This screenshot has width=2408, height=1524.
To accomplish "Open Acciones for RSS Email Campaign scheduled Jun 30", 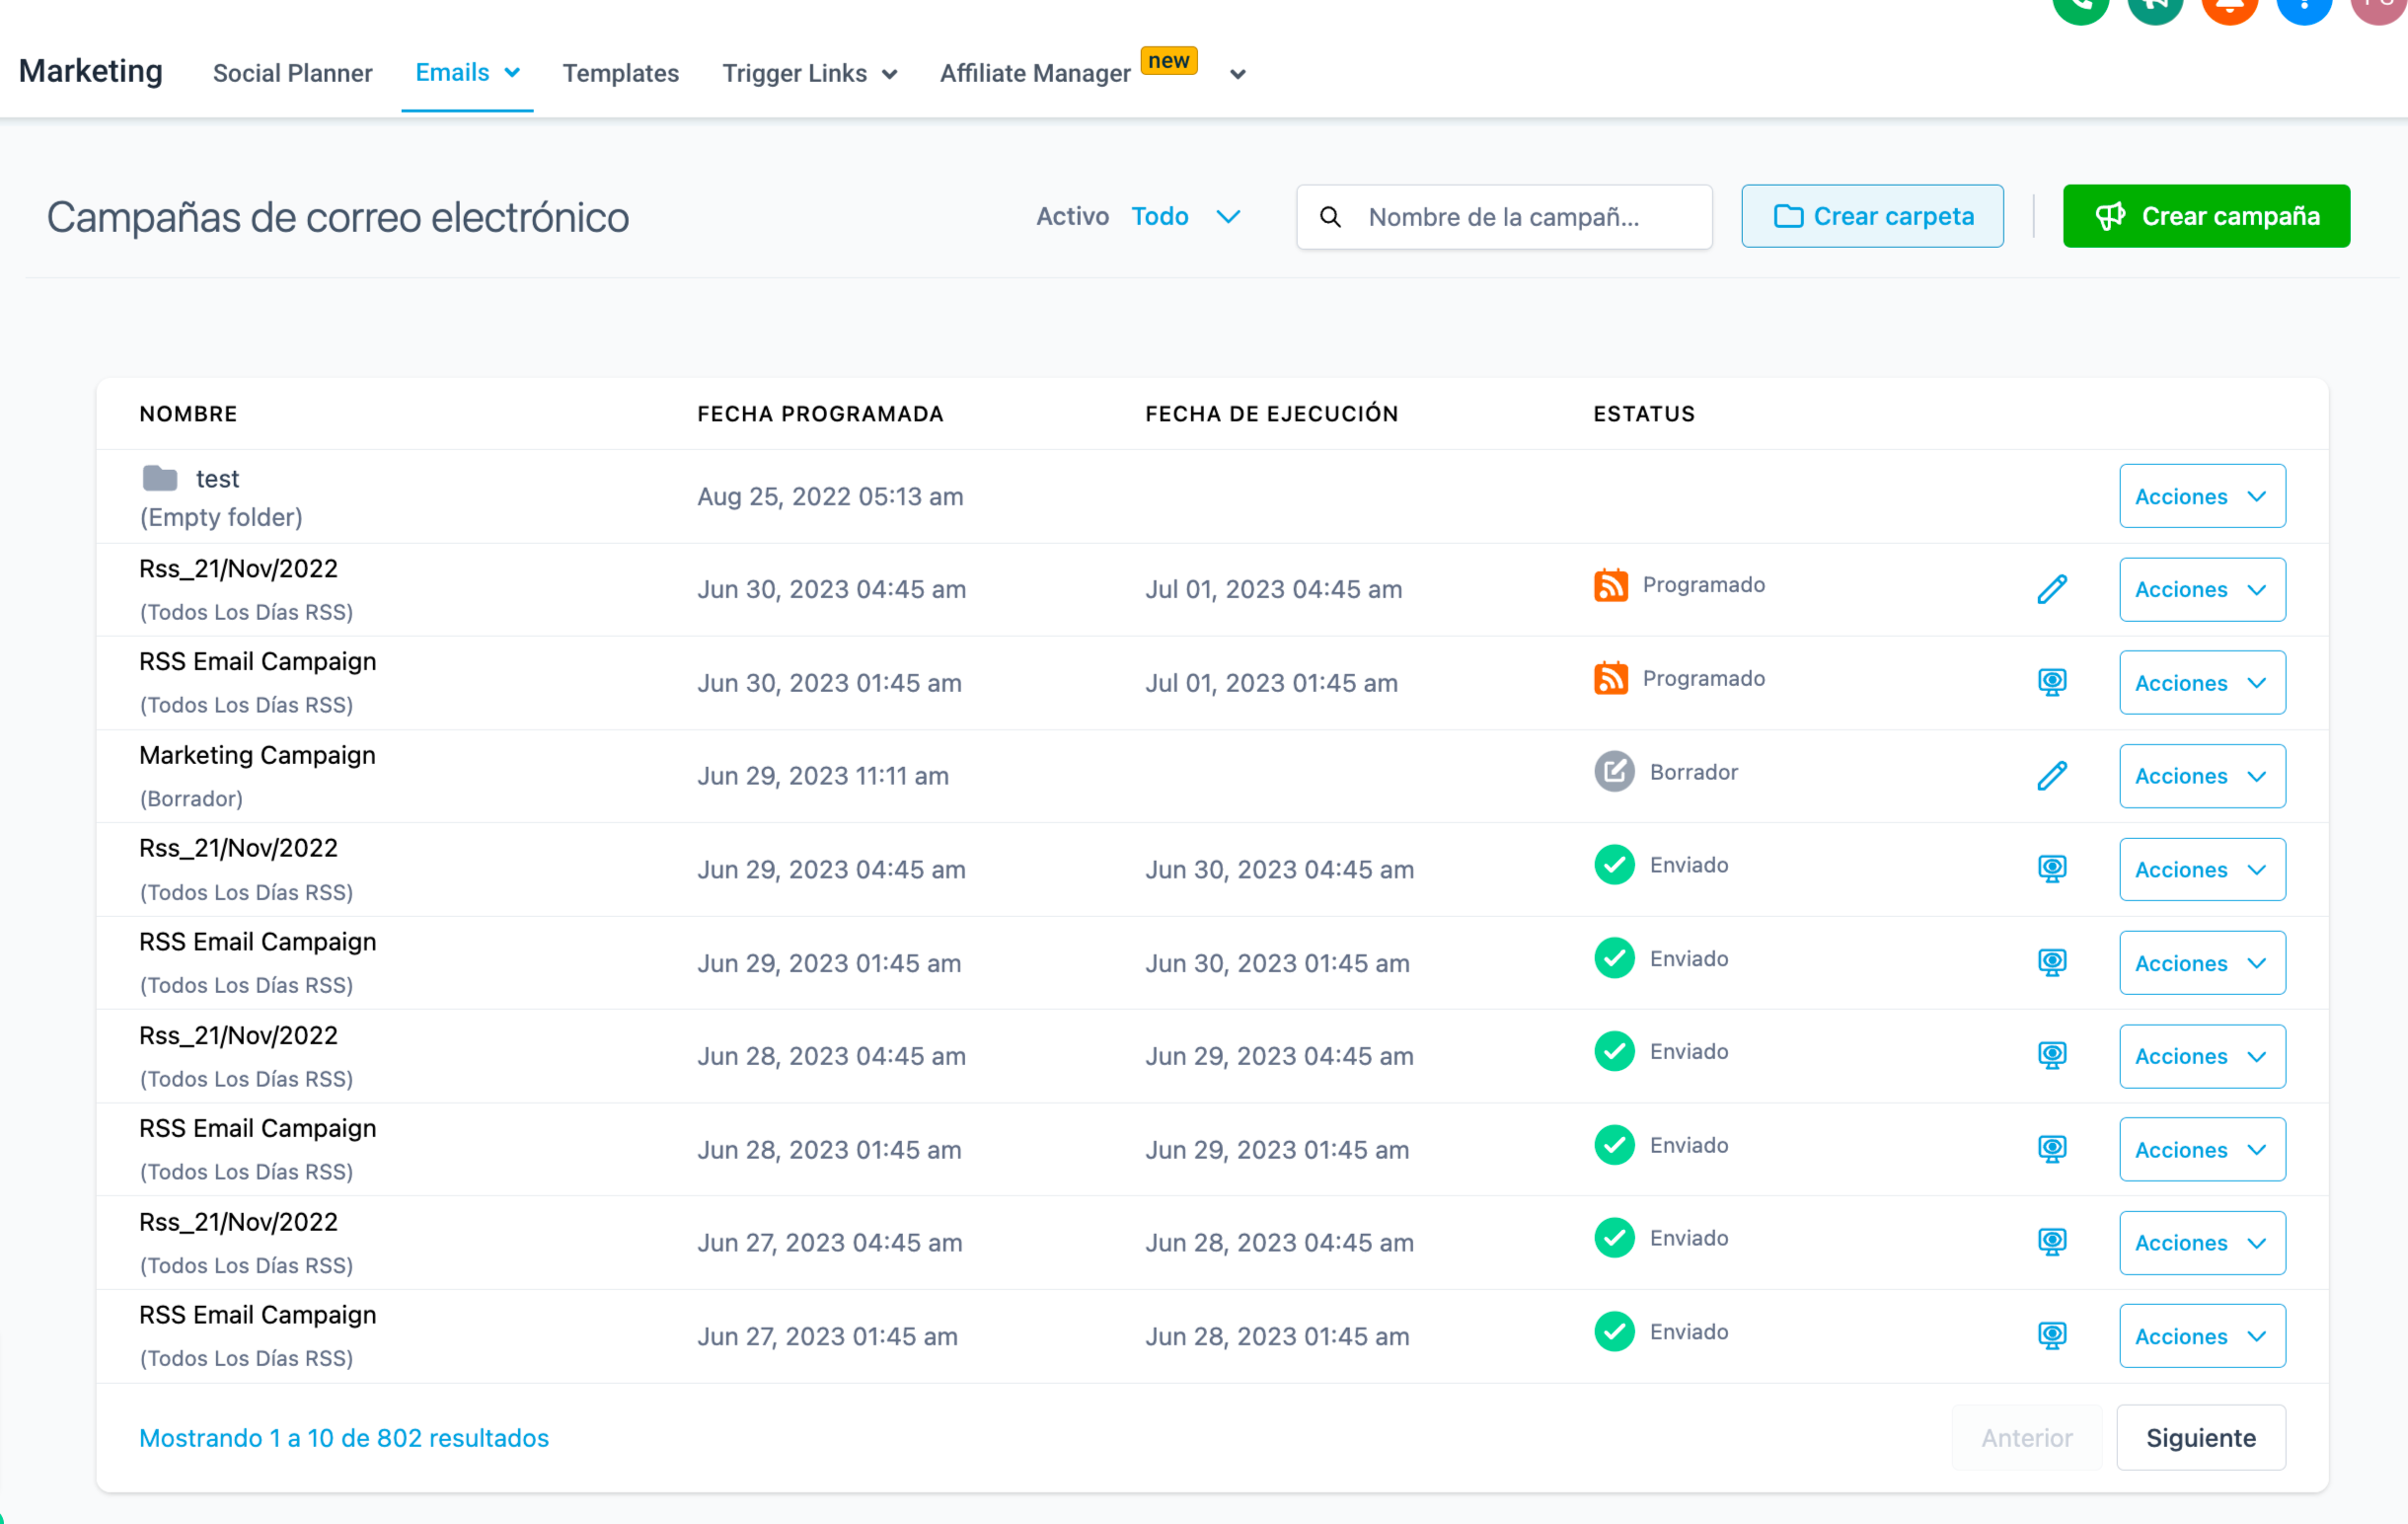I will pyautogui.click(x=2201, y=683).
